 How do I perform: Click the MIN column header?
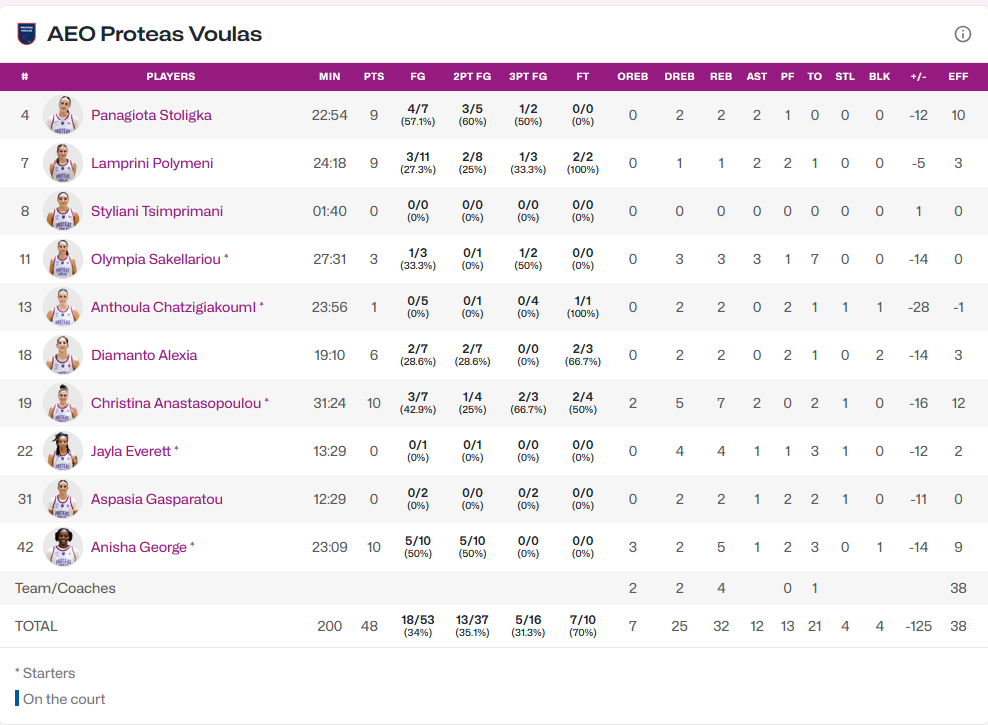(x=329, y=76)
